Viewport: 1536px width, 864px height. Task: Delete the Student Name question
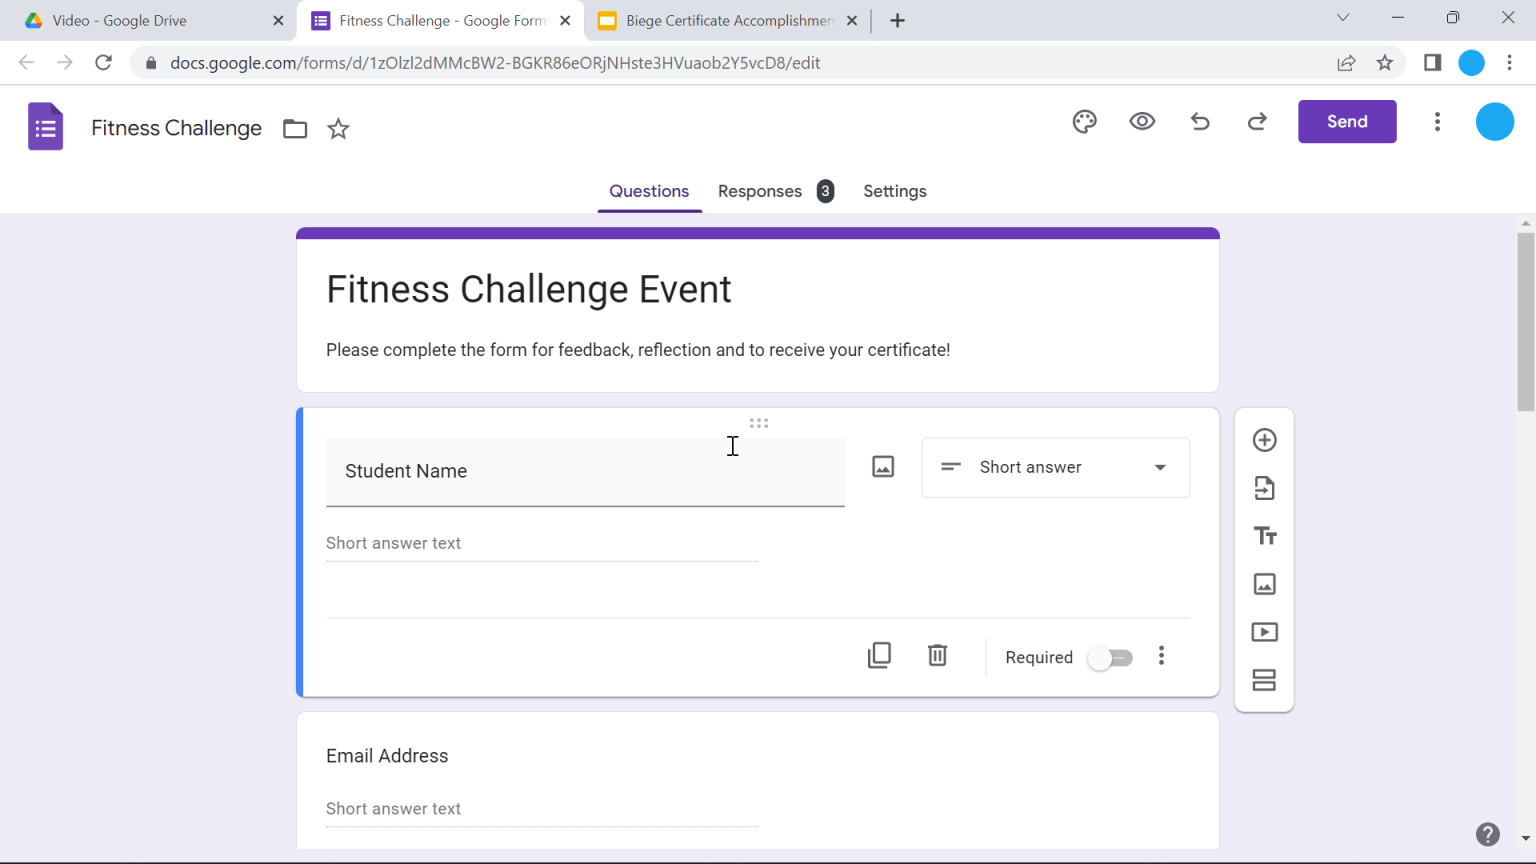[937, 655]
